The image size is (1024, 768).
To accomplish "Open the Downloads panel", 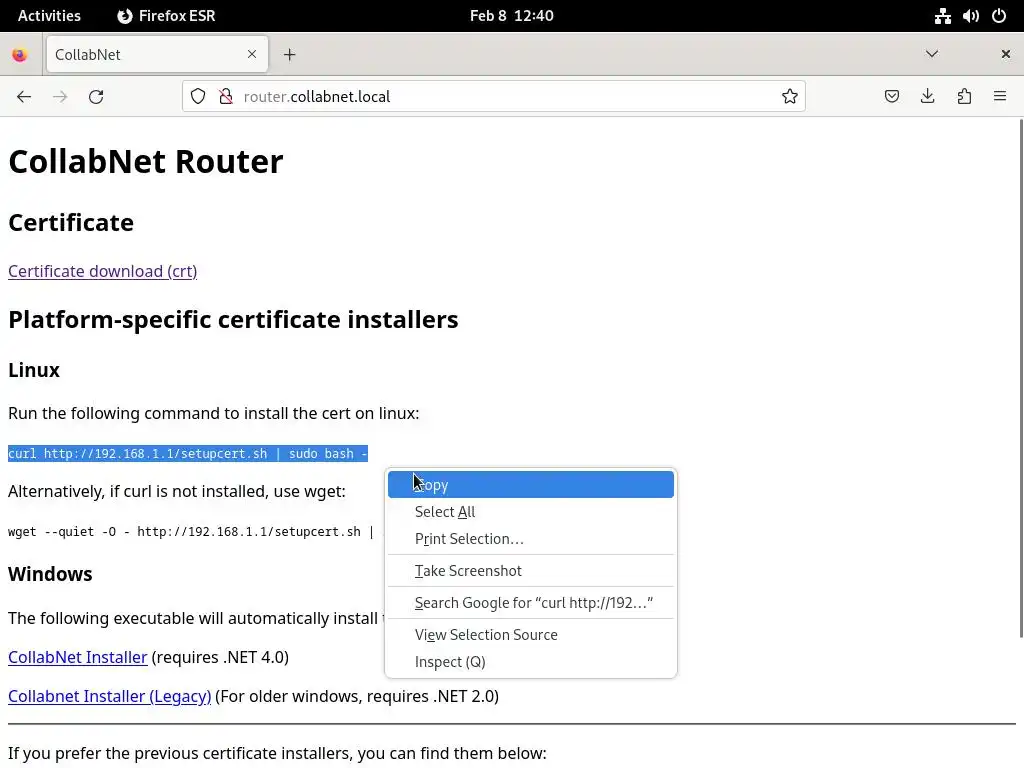I will point(927,97).
